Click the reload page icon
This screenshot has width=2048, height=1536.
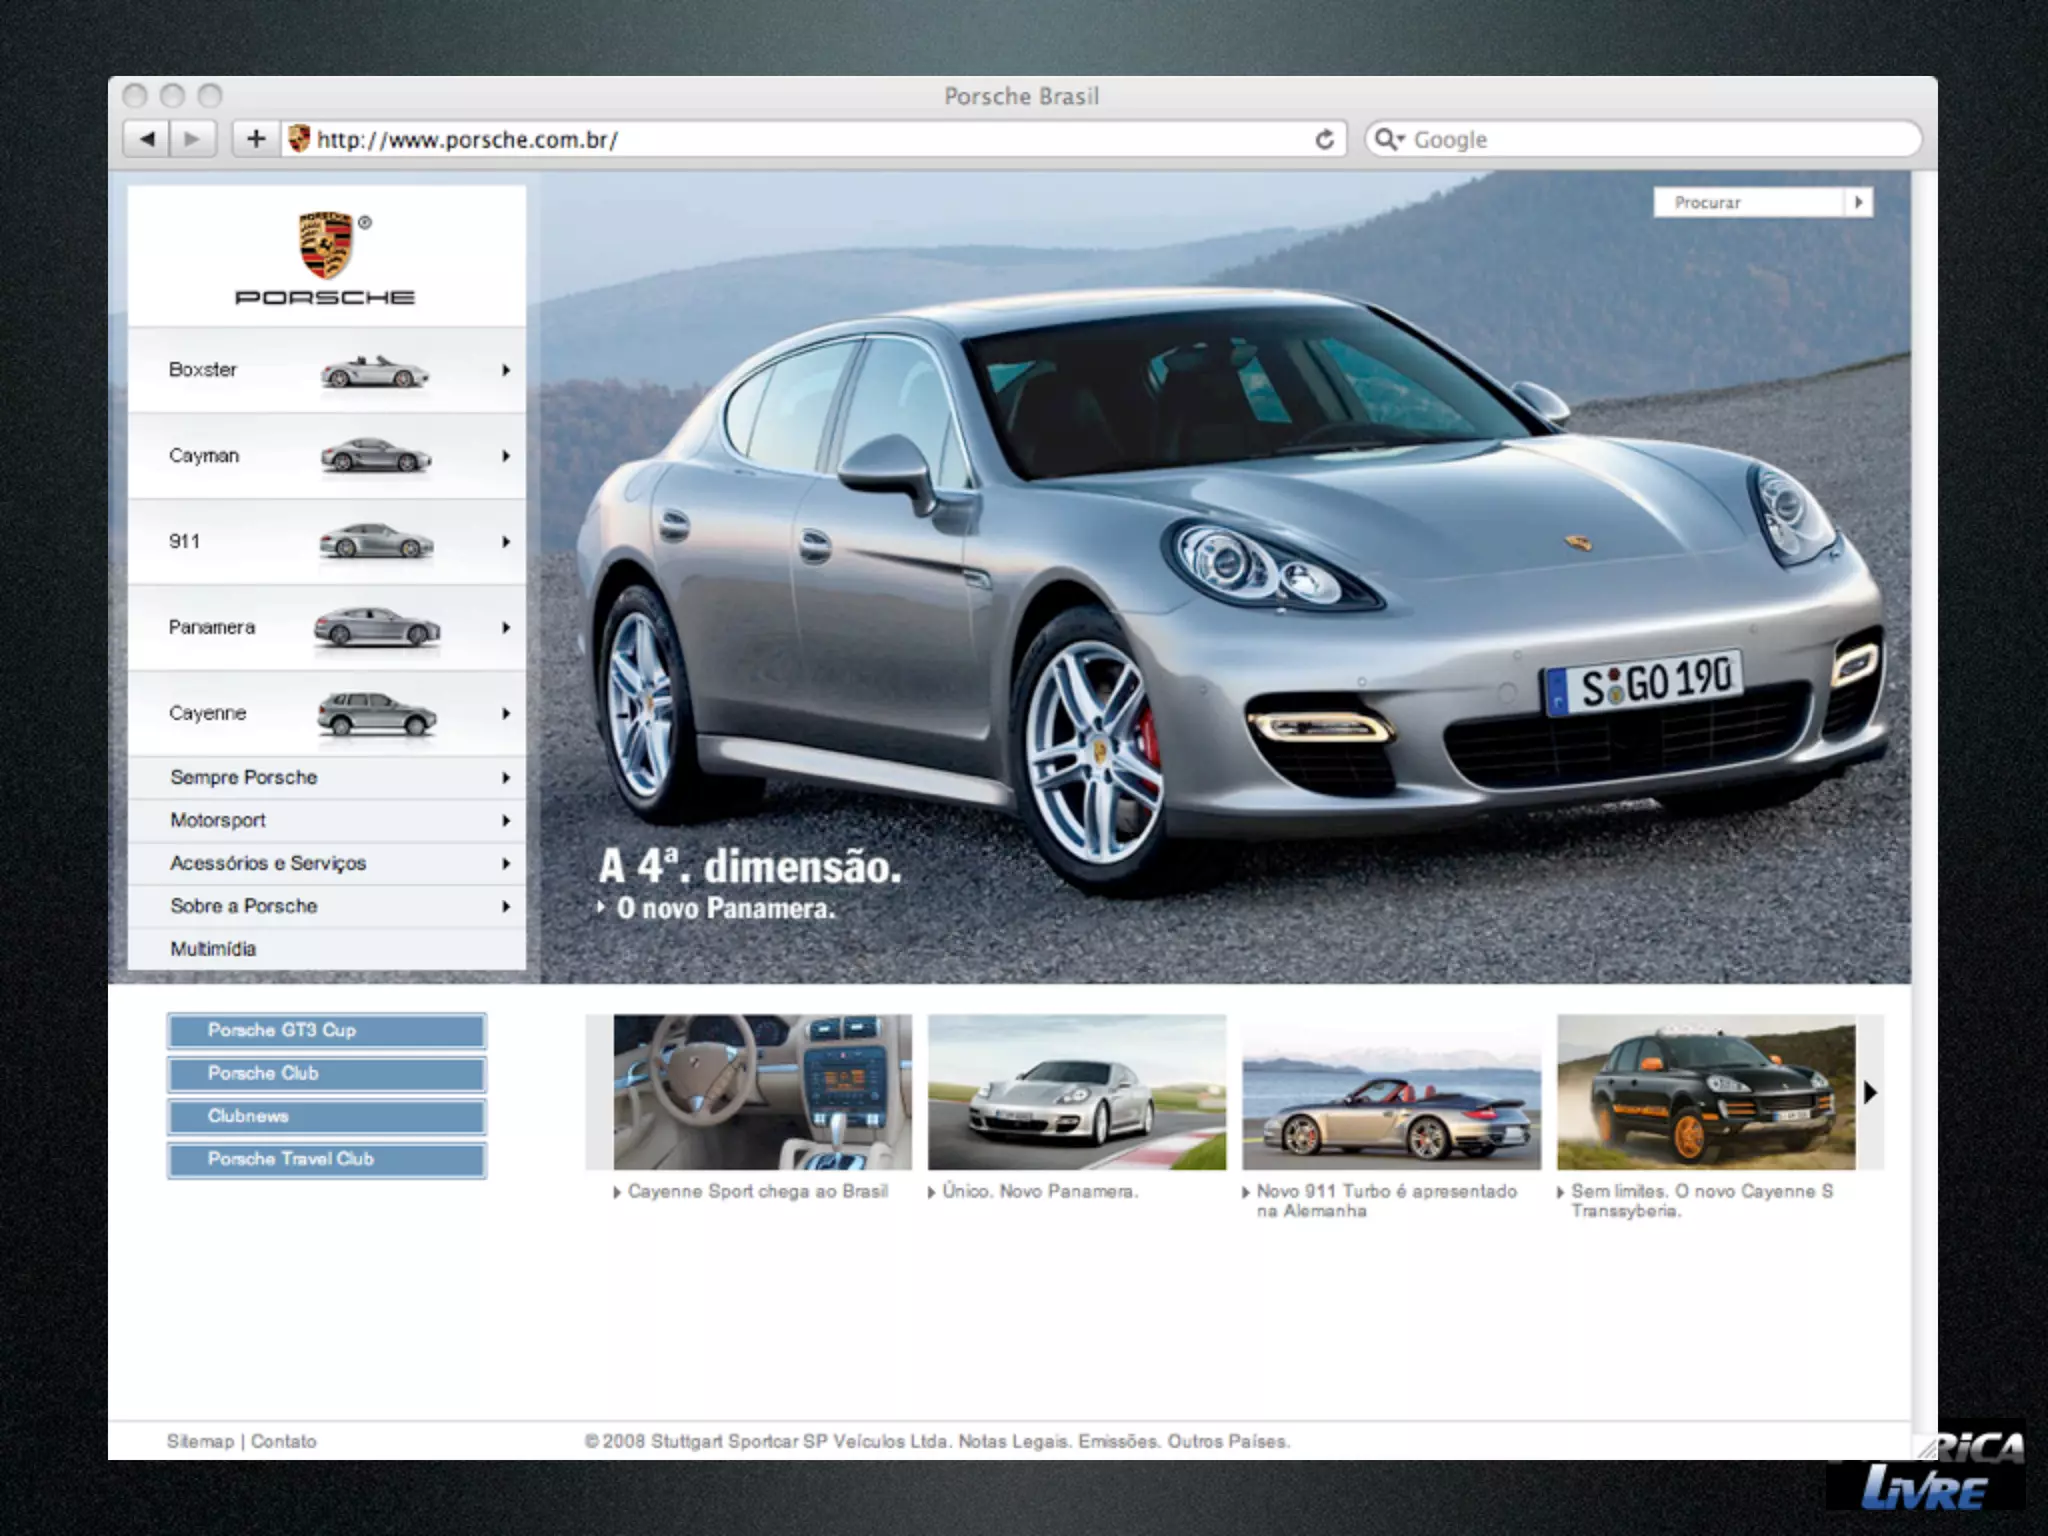[1324, 139]
